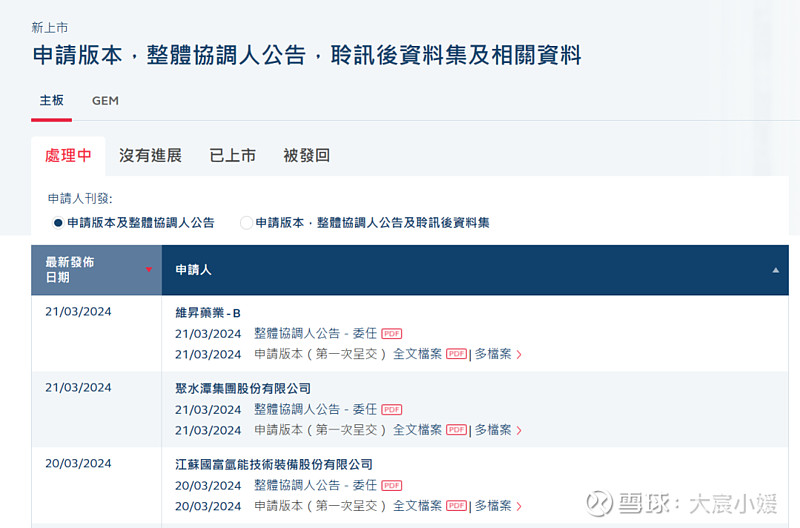Open PDF icon for 江蘇國富氫能 整體協調人公告
800x528 pixels.
coord(391,486)
